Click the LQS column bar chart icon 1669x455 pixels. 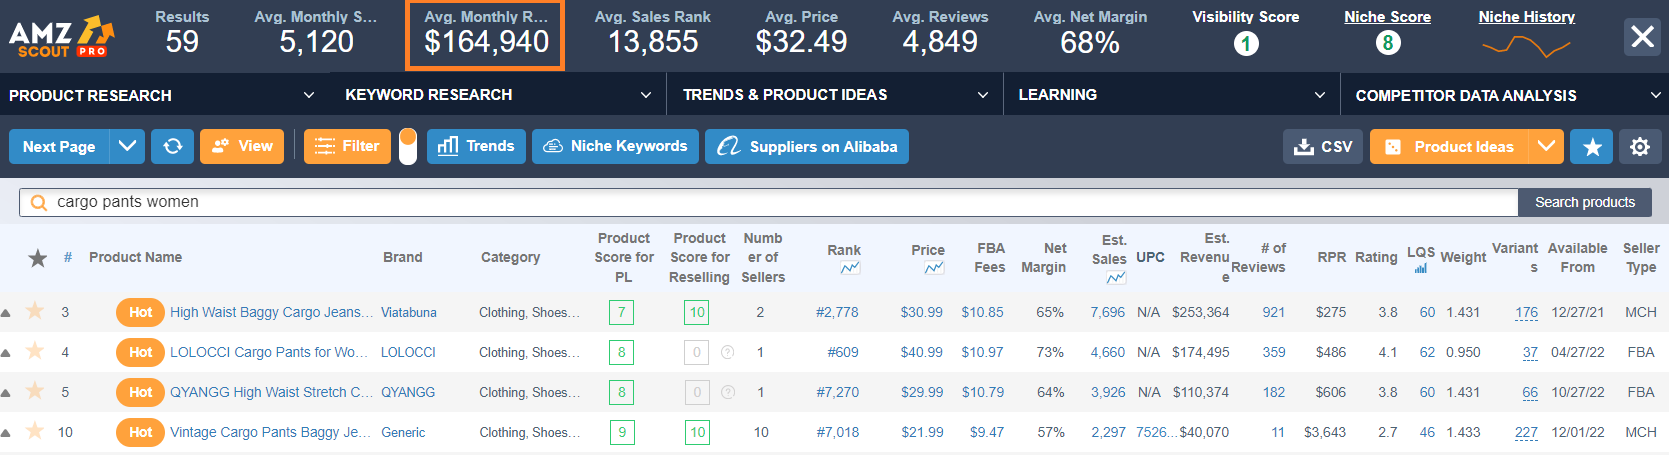(1420, 268)
